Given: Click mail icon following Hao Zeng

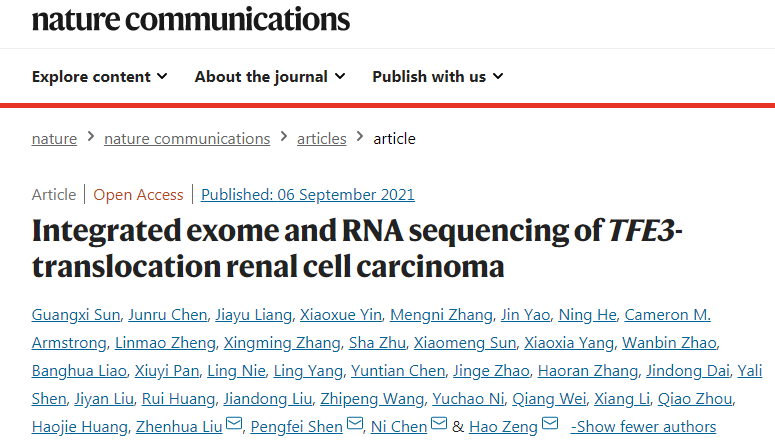Looking at the screenshot, I should pos(550,424).
